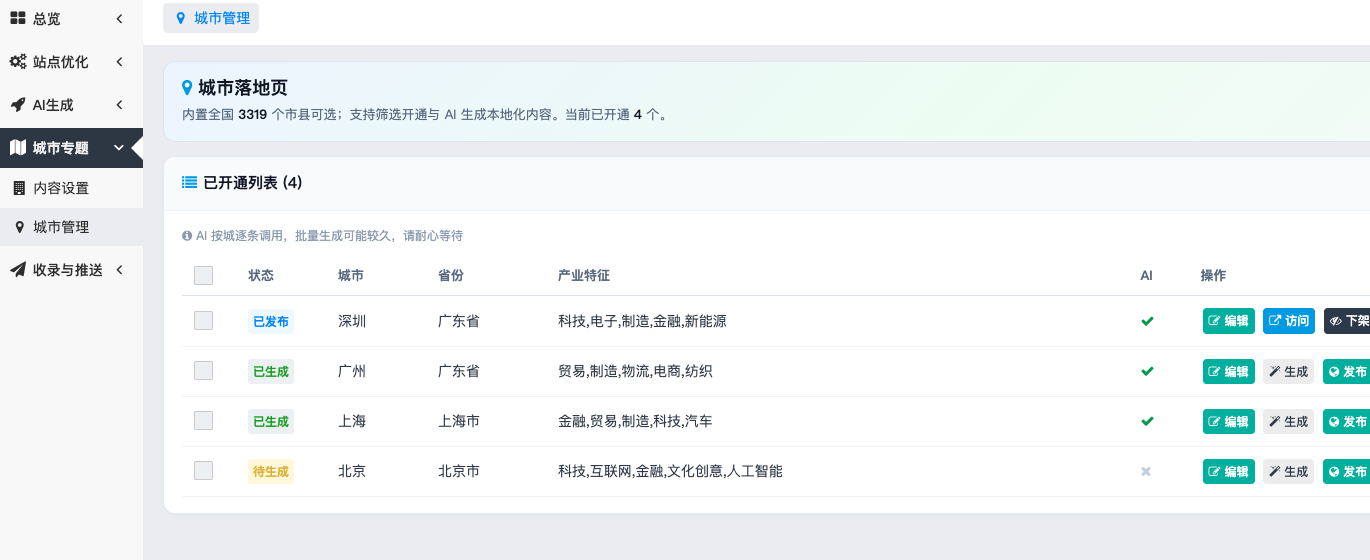Click the green AI checkmark in 深圳 row
Image resolution: width=1370 pixels, height=560 pixels.
pyautogui.click(x=1147, y=321)
